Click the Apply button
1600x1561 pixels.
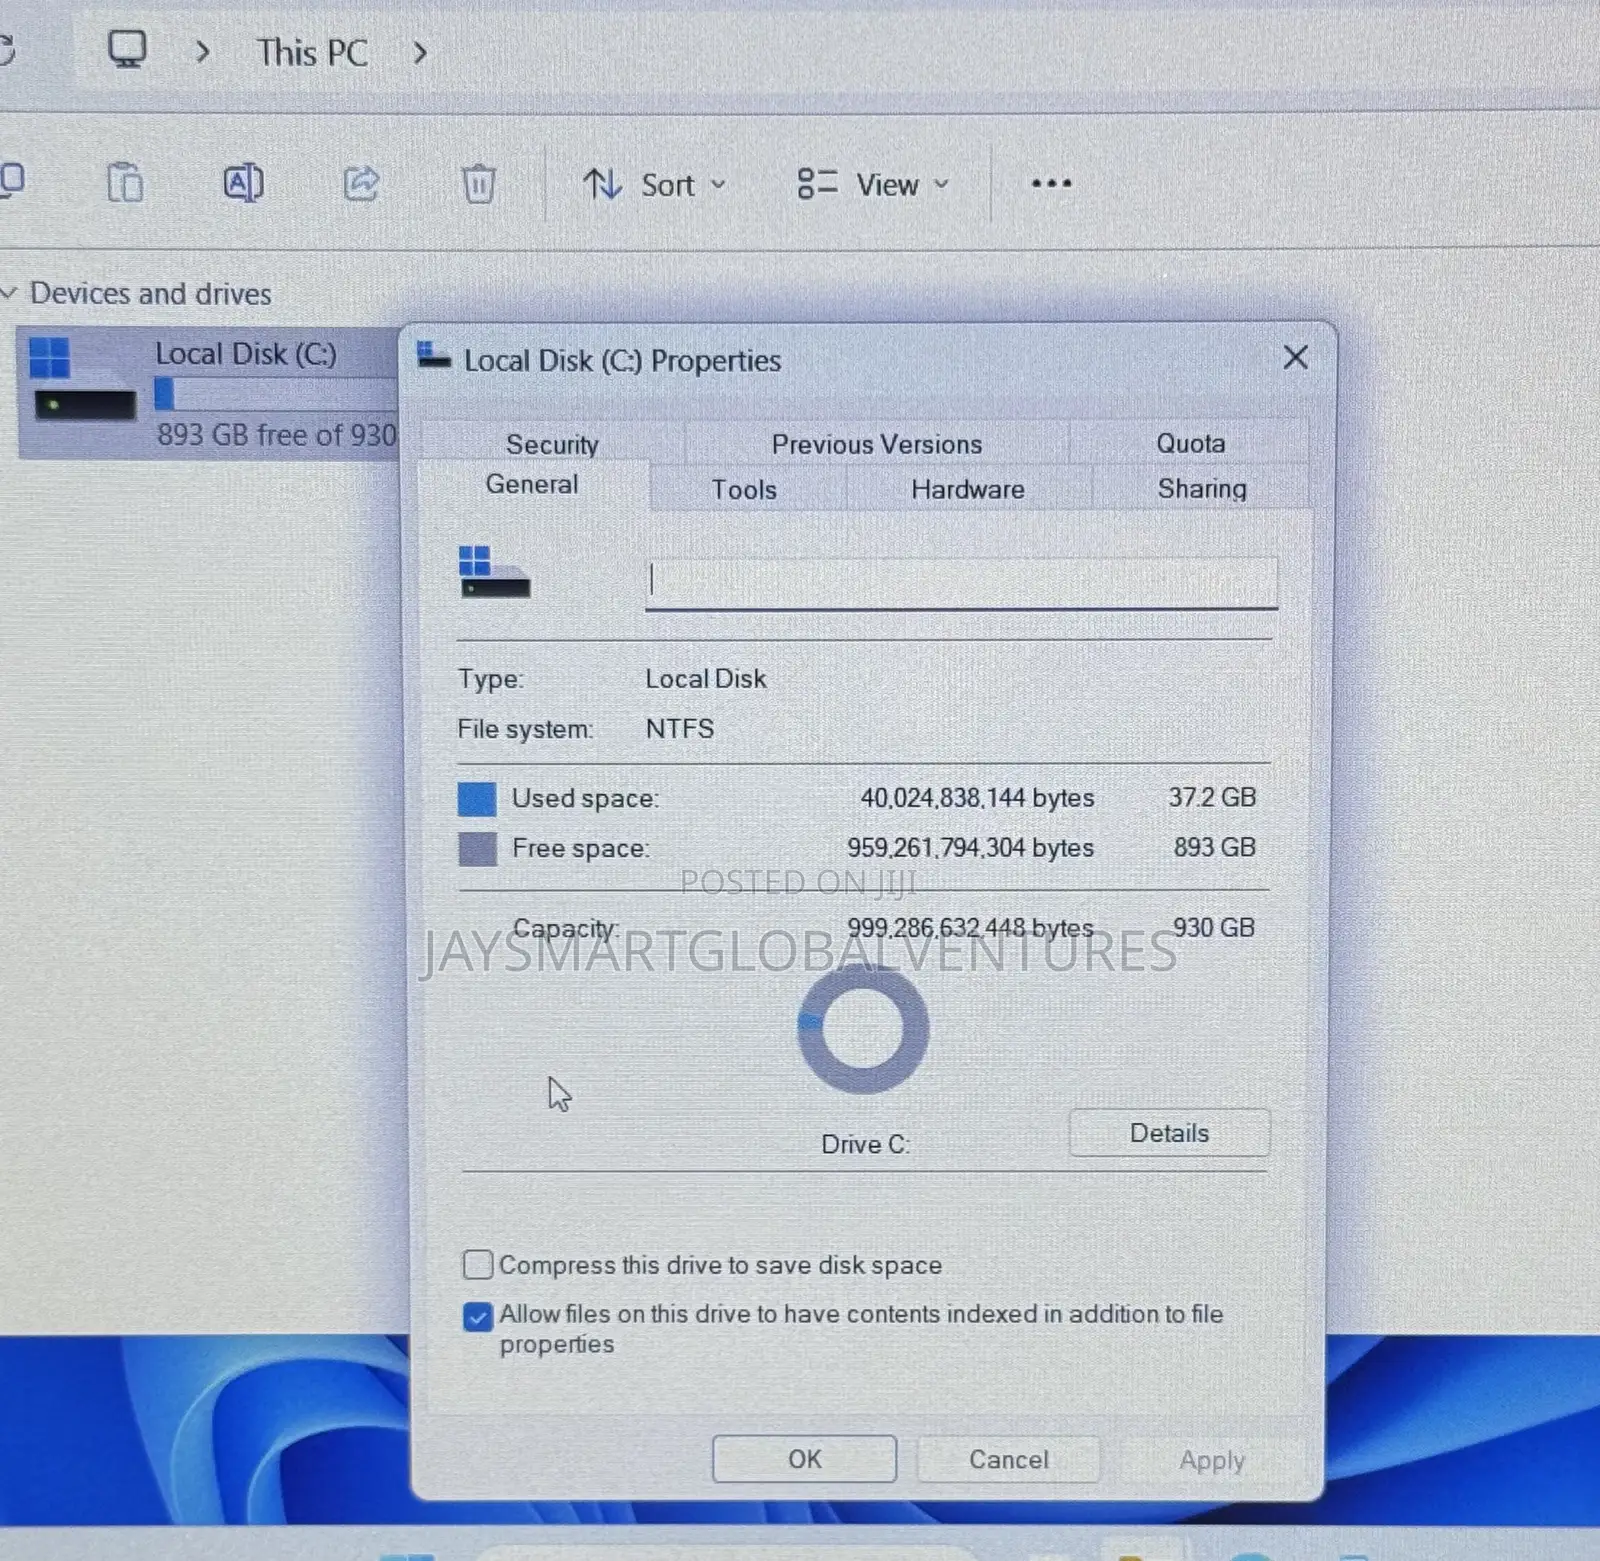(x=1212, y=1460)
